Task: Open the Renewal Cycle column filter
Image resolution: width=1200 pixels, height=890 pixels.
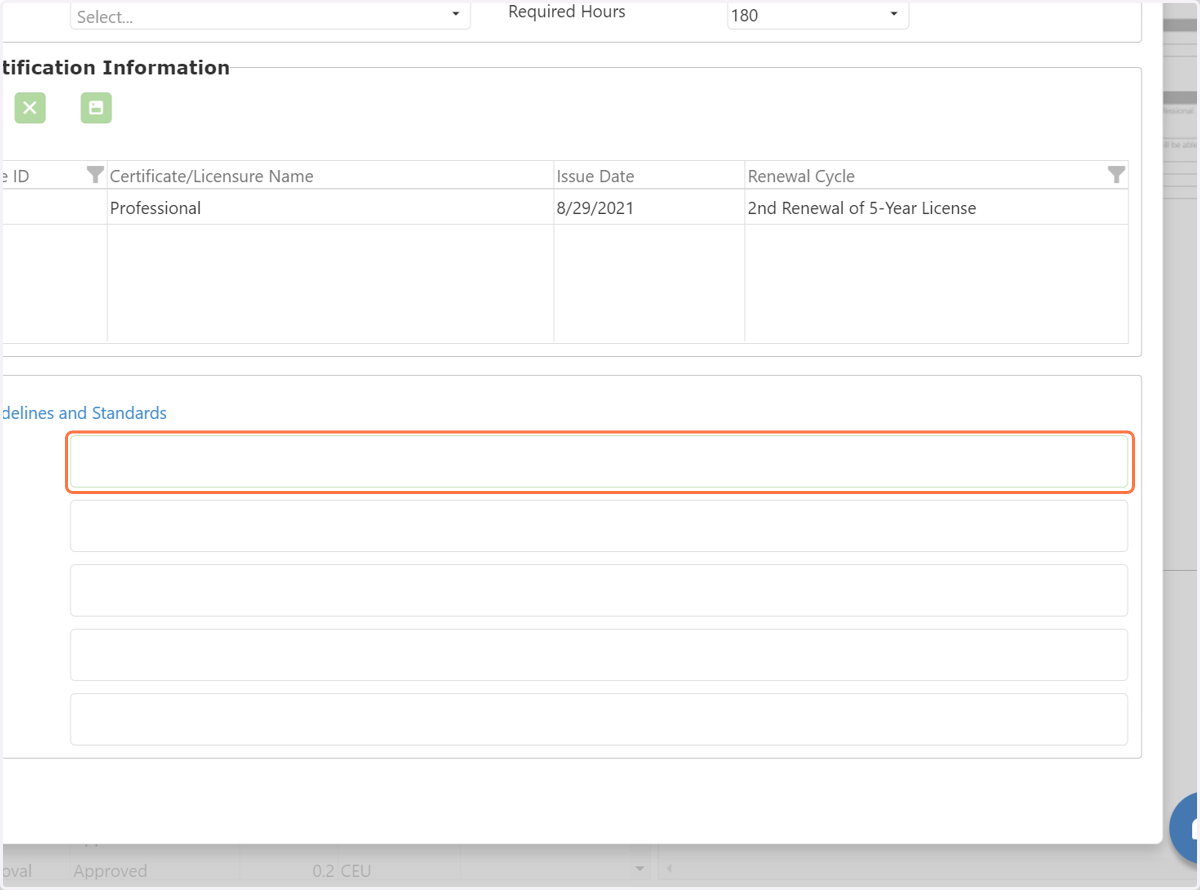Action: pyautogui.click(x=1116, y=175)
